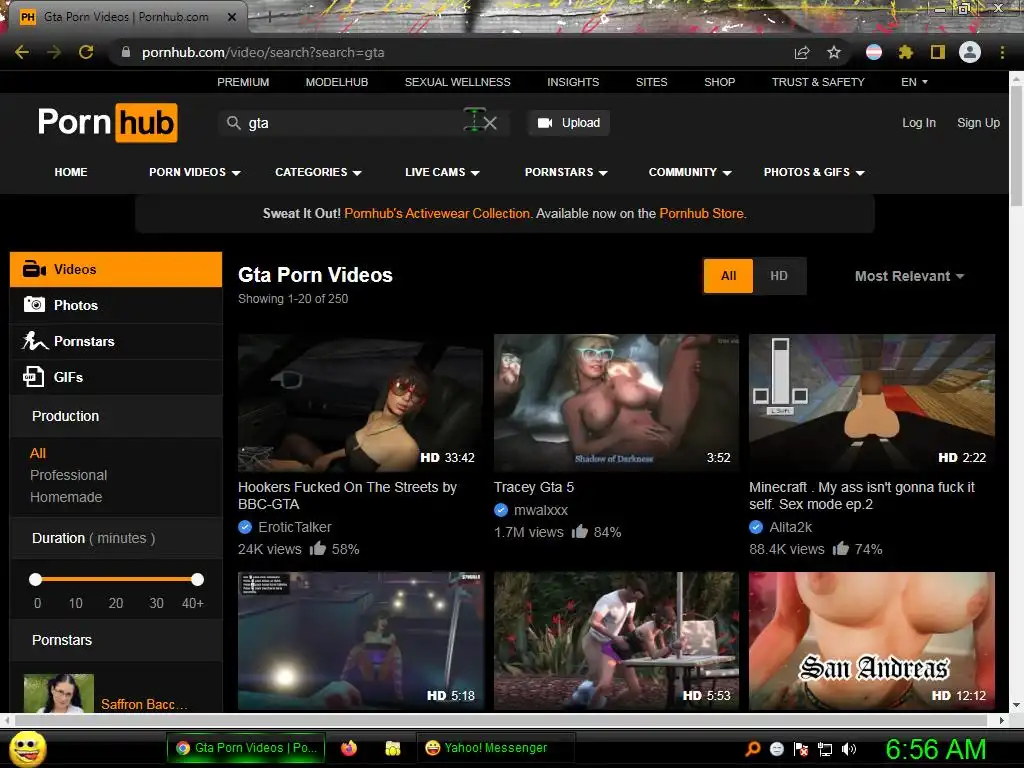Select GIFs in the left sidebar
1024x768 pixels.
point(116,377)
